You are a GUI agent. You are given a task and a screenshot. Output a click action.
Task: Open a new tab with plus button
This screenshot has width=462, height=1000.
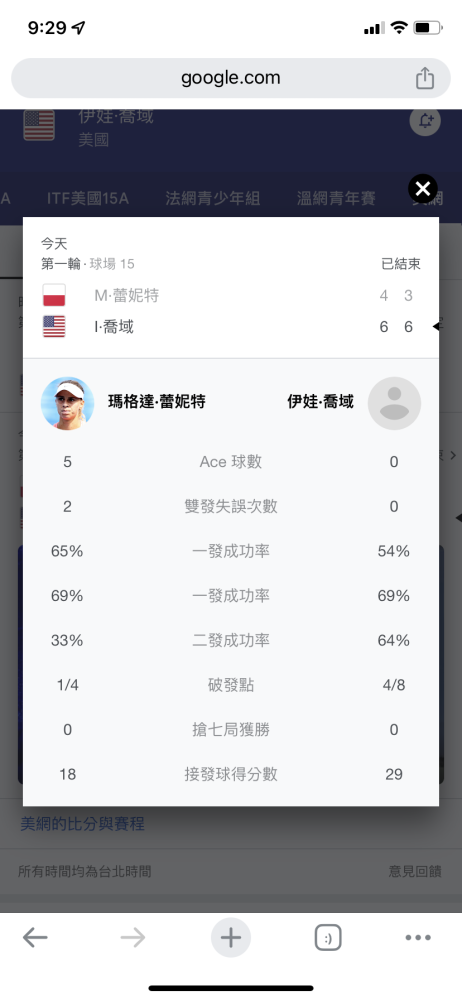tap(230, 938)
